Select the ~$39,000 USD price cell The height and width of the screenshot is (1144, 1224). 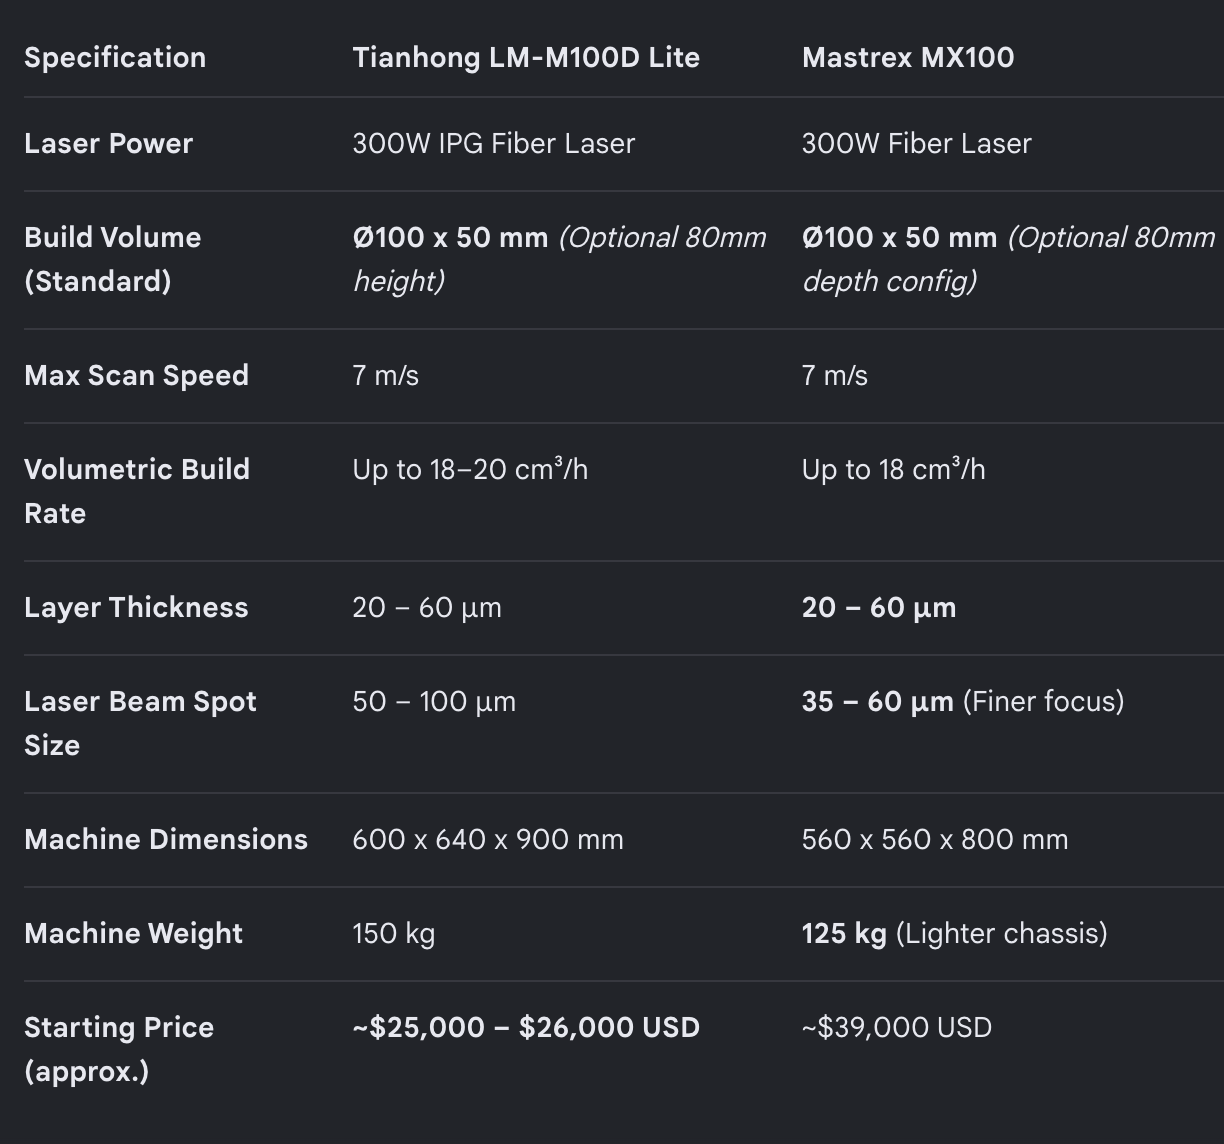(x=897, y=1028)
